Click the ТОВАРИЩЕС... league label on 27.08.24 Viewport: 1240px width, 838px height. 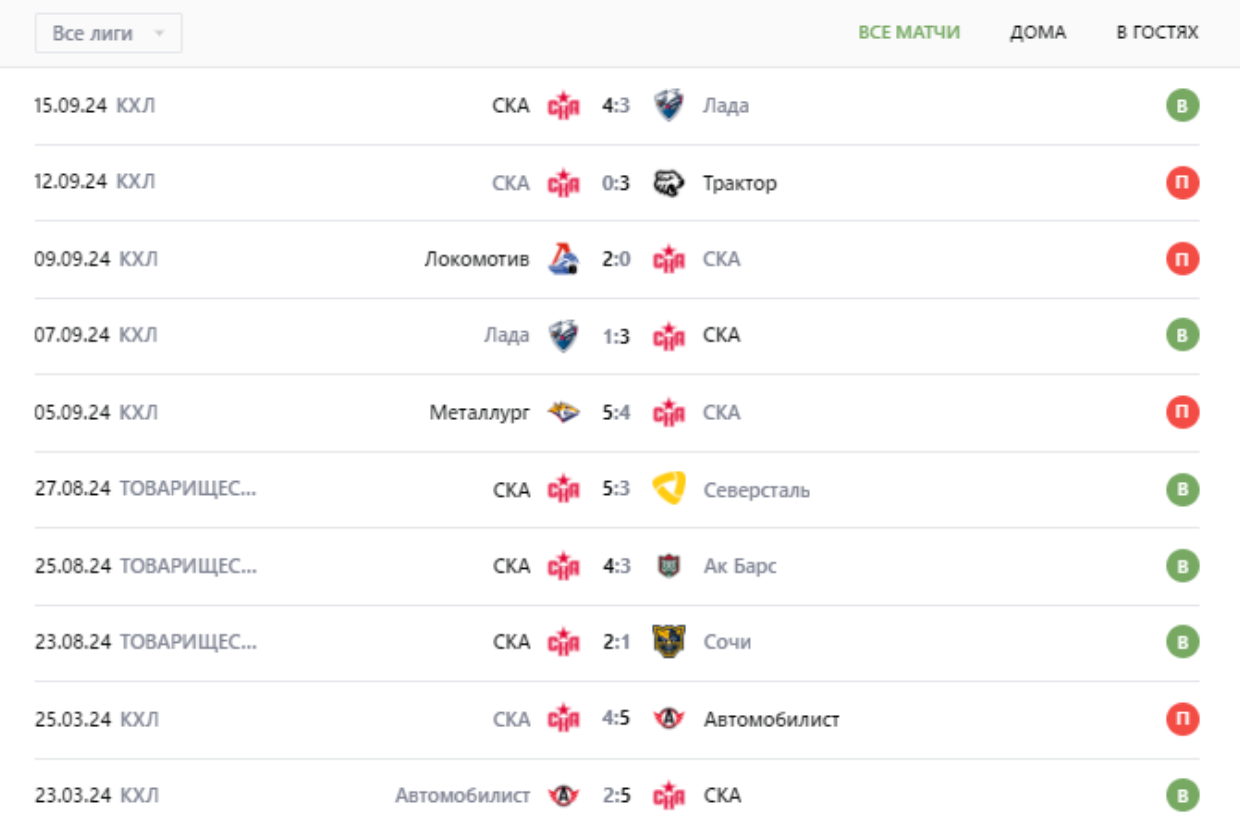[x=188, y=490]
